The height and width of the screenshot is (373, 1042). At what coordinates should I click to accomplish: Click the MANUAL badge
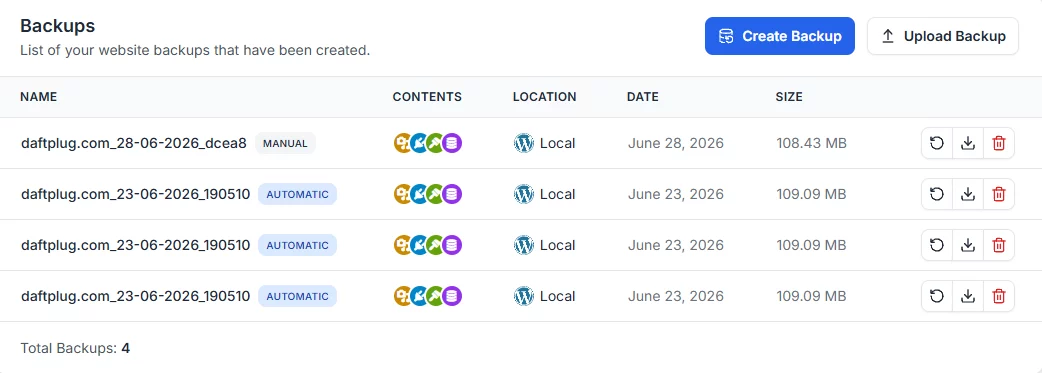tap(286, 143)
